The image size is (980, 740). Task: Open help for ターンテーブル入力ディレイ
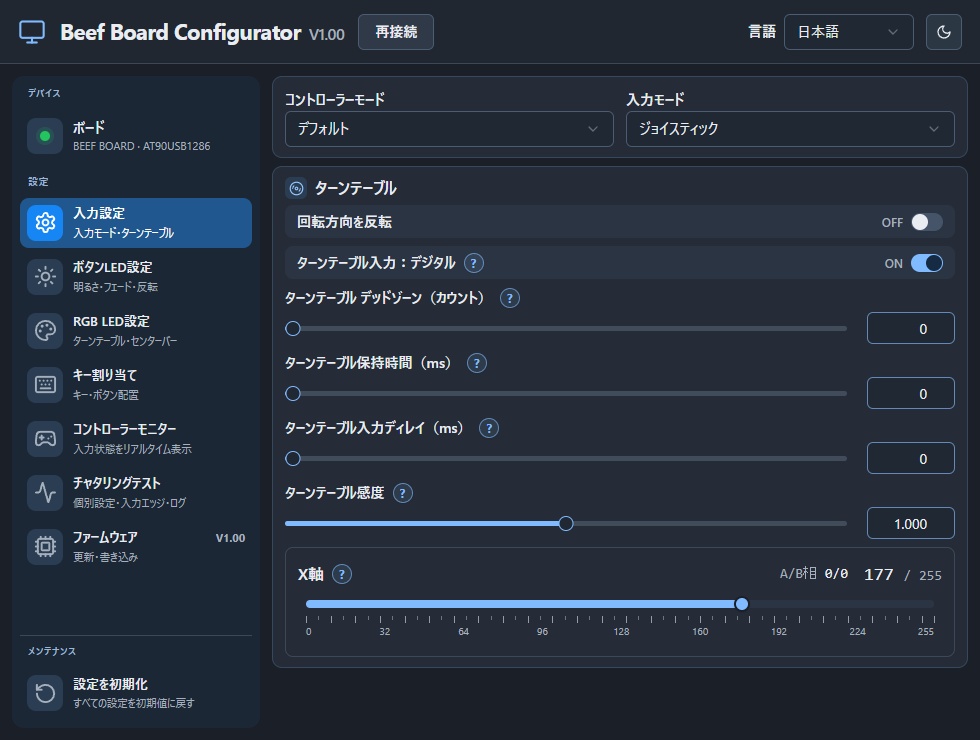point(489,428)
